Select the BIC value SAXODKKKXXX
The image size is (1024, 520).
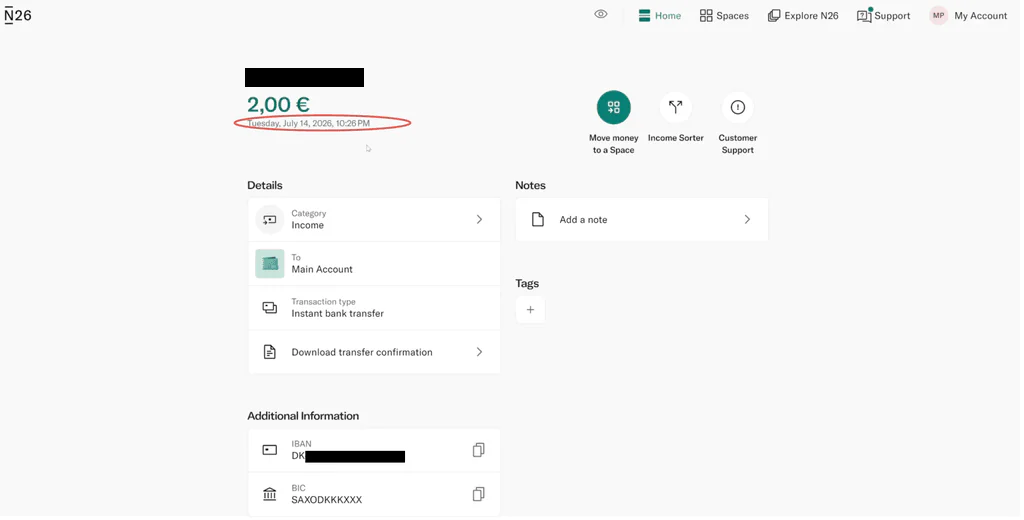click(x=327, y=500)
